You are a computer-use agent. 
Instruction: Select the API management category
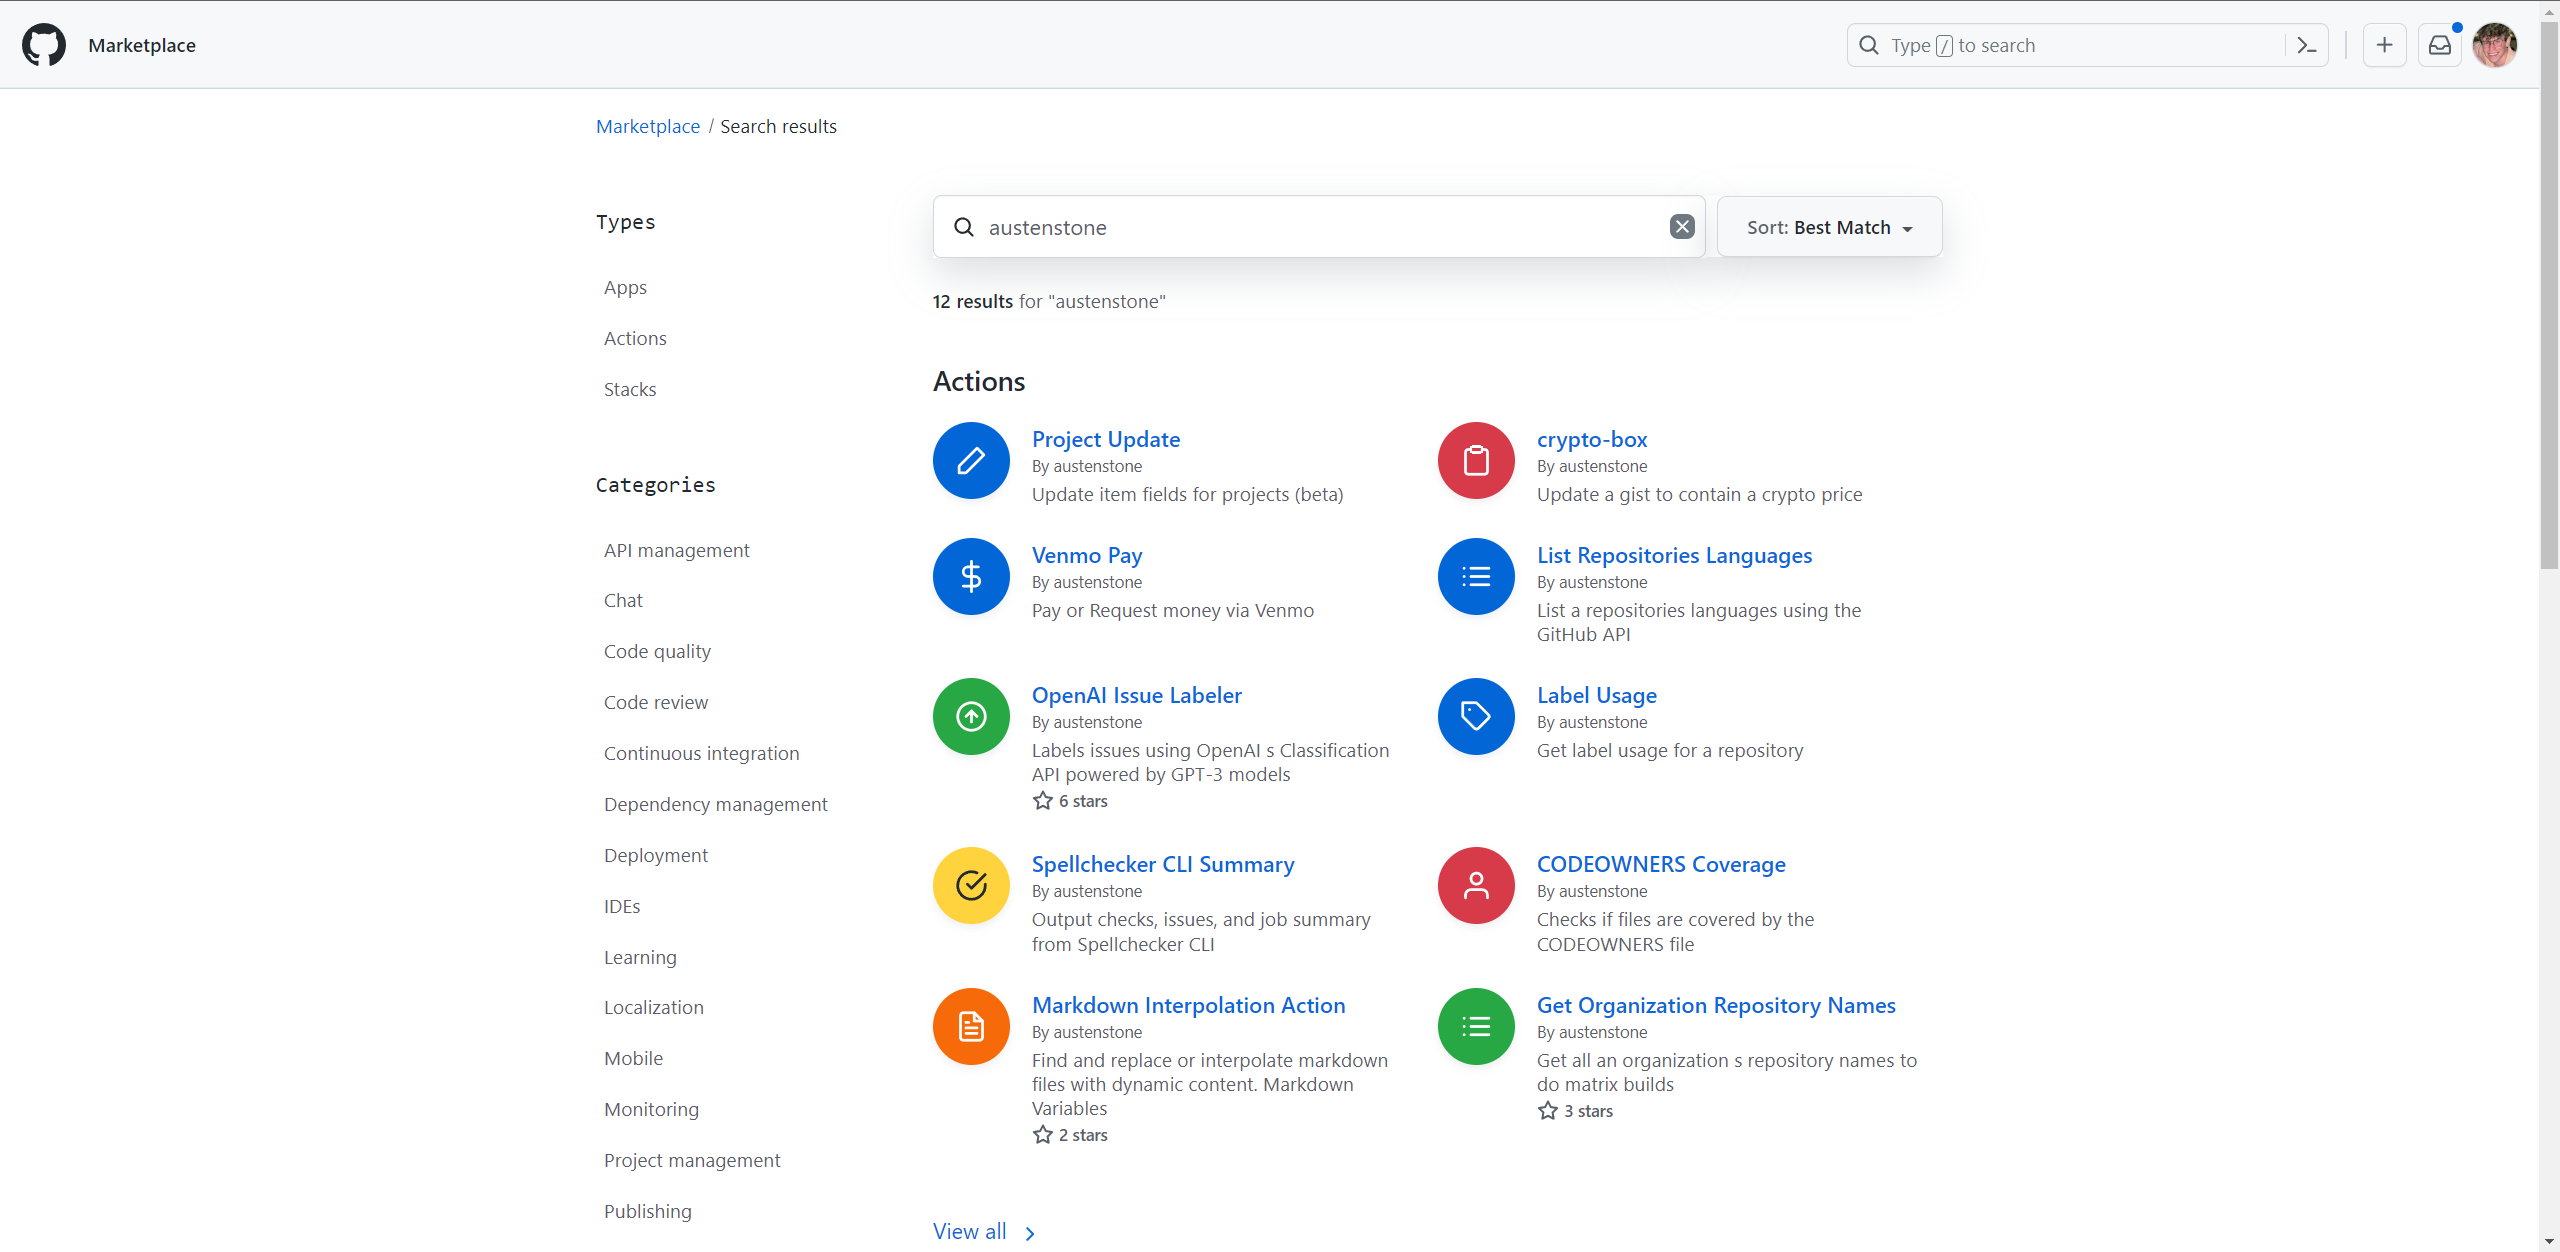point(676,550)
